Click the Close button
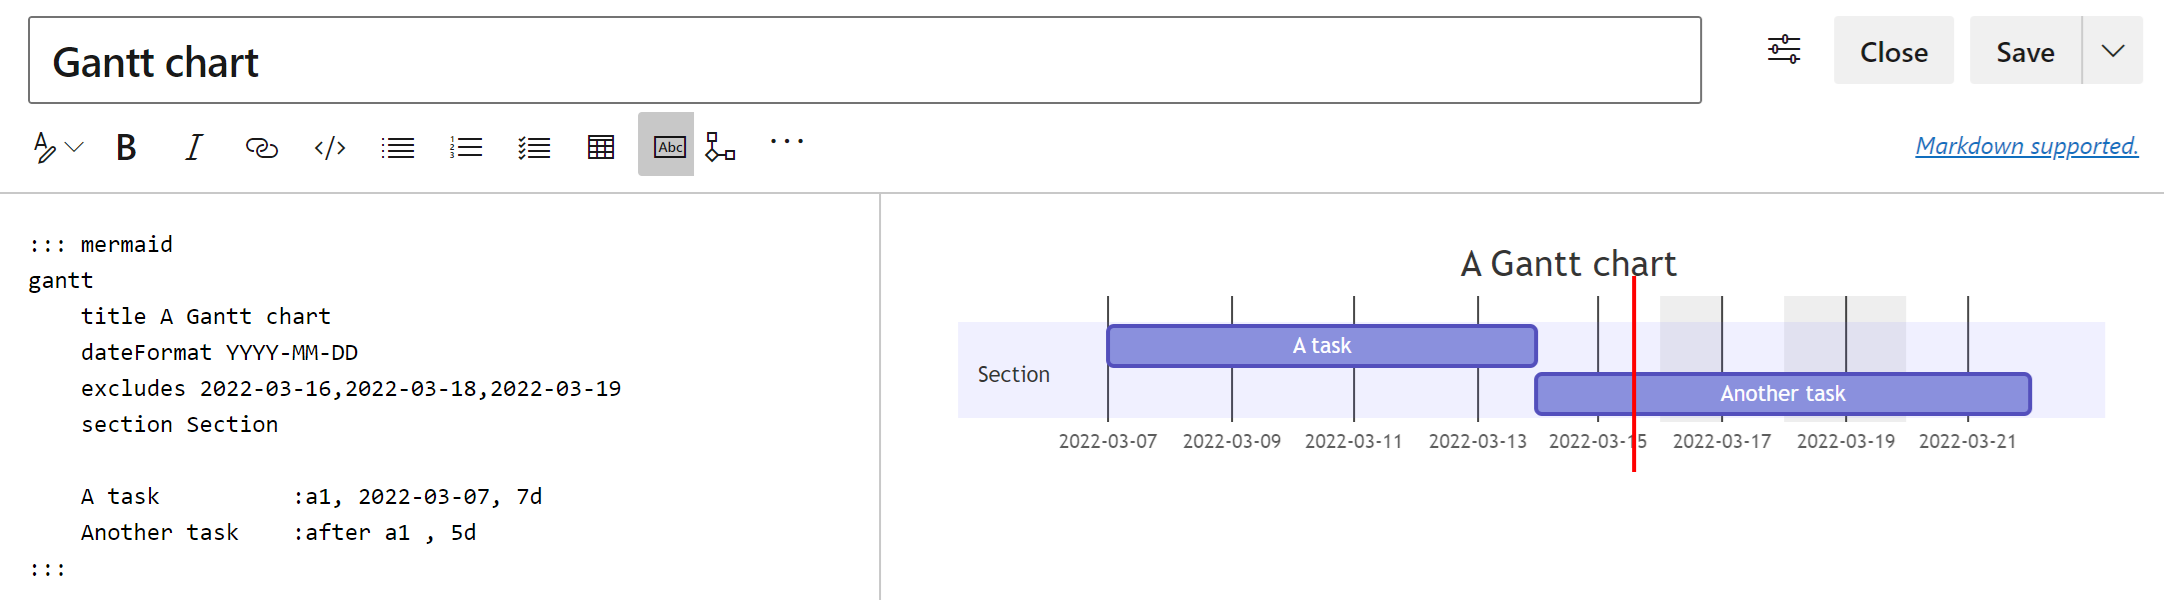The width and height of the screenshot is (2164, 600). (1893, 50)
